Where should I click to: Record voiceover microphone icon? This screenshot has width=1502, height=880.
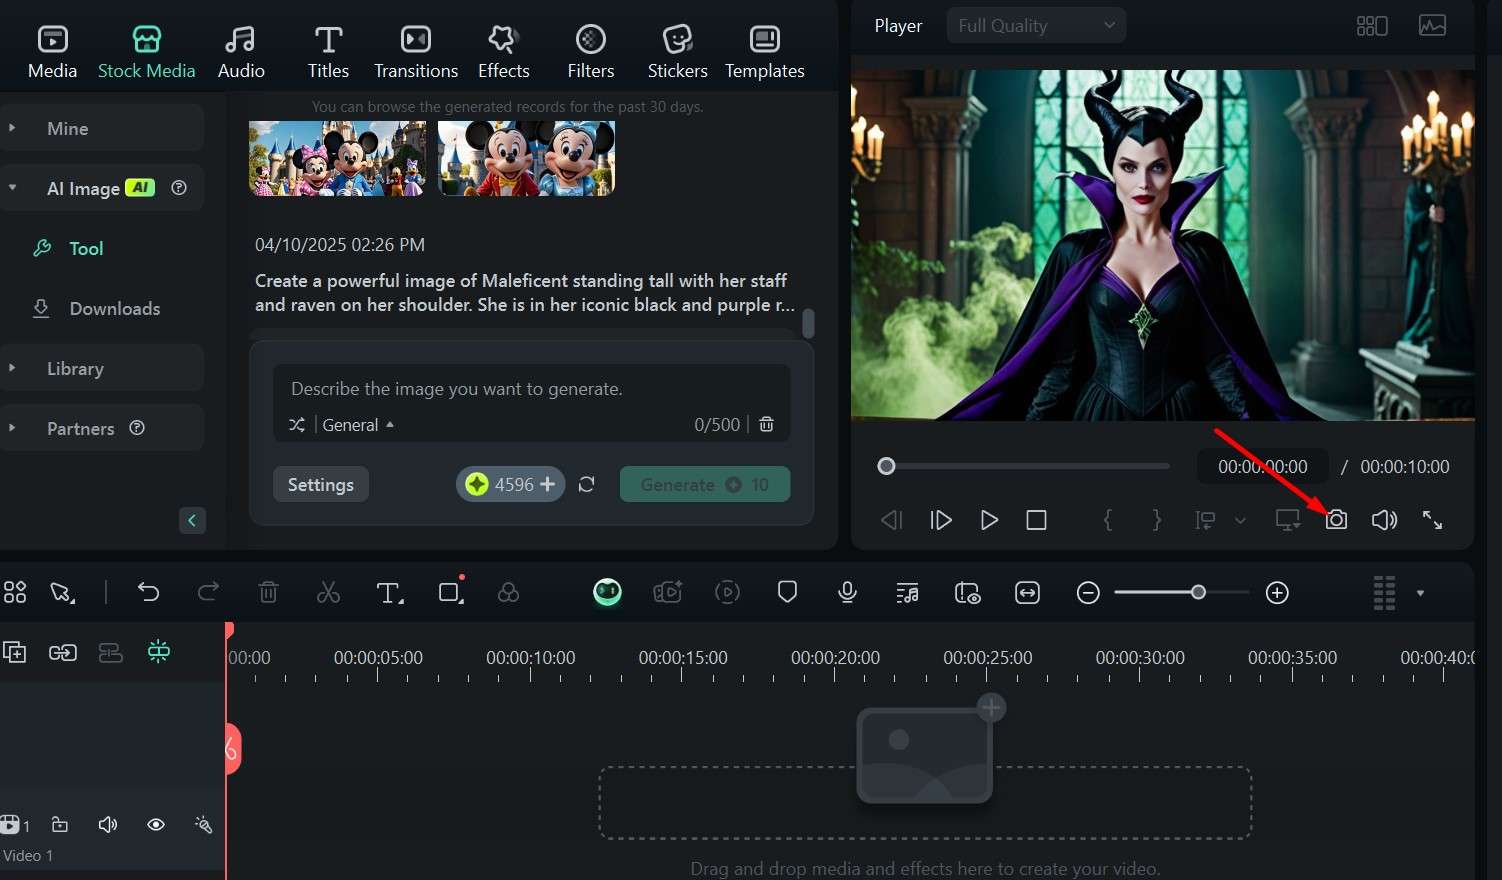tap(847, 592)
